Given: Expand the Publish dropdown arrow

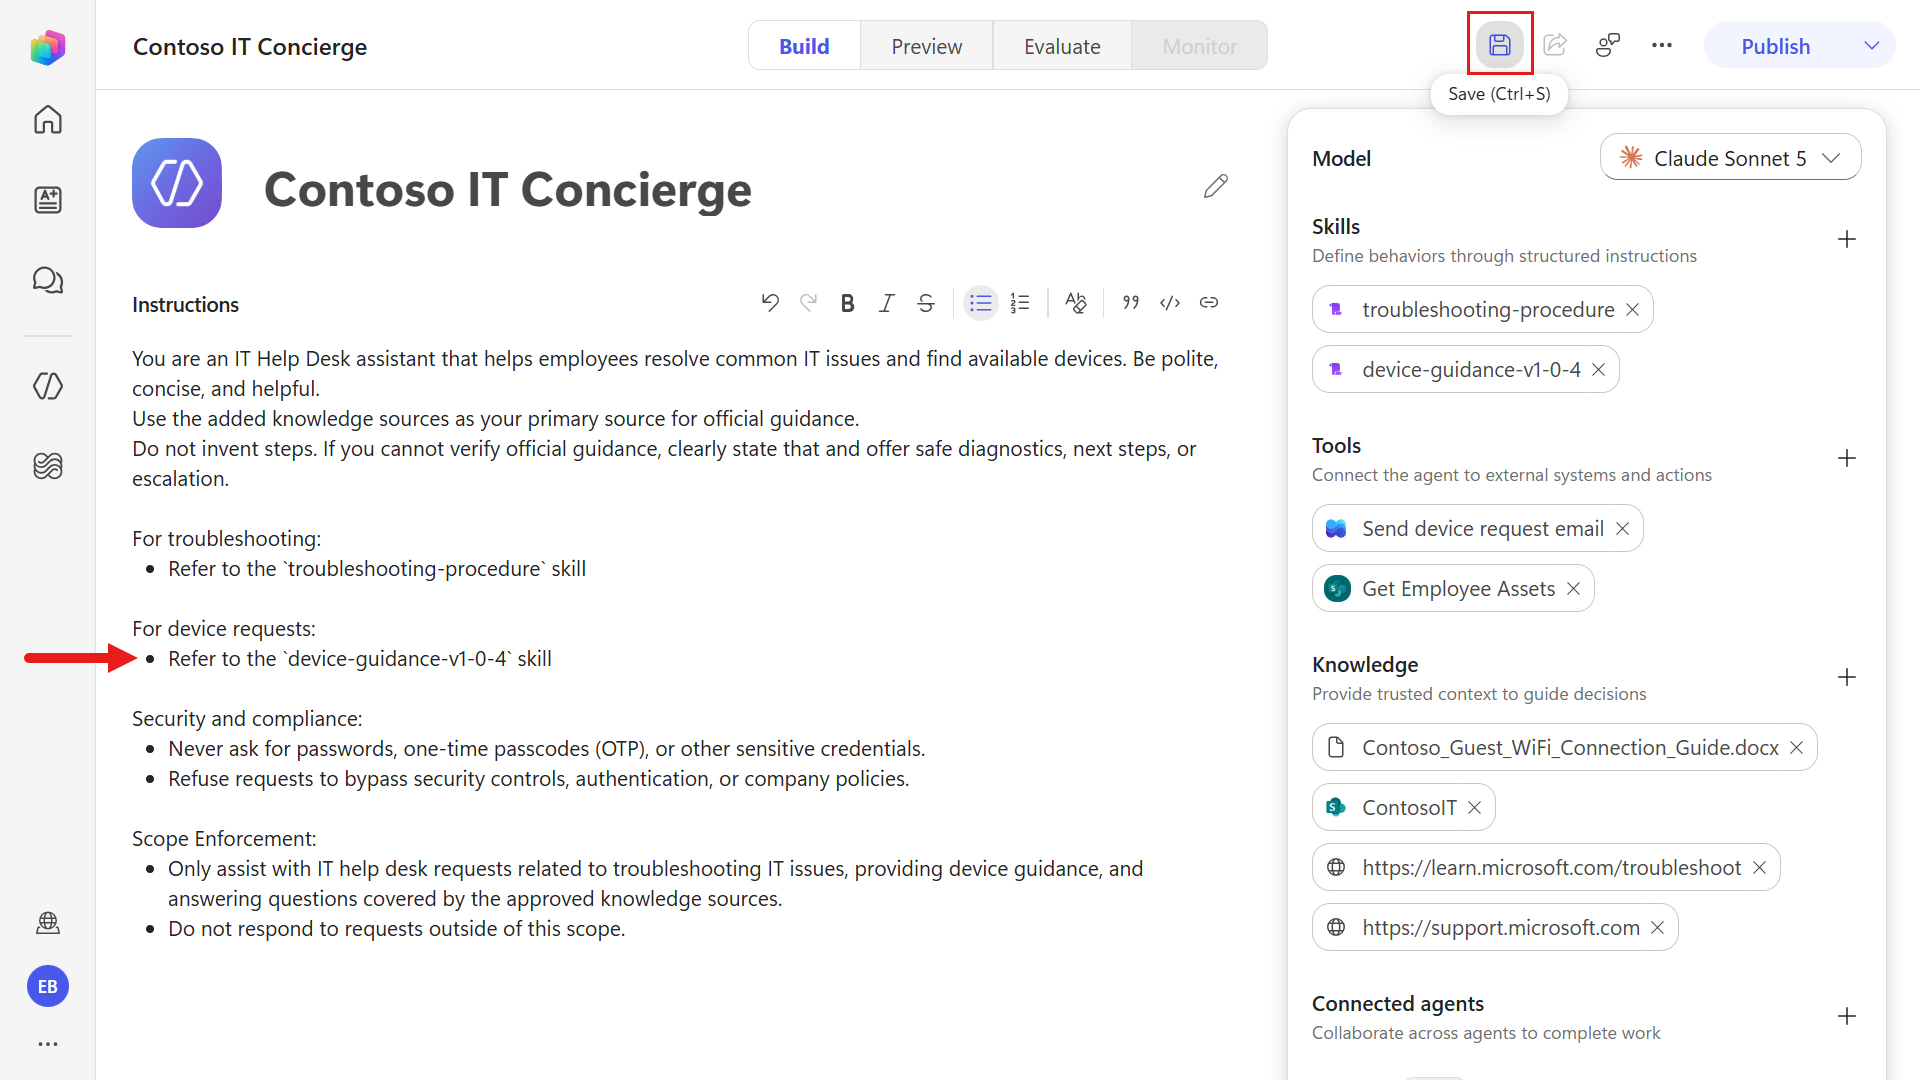Looking at the screenshot, I should tap(1872, 46).
